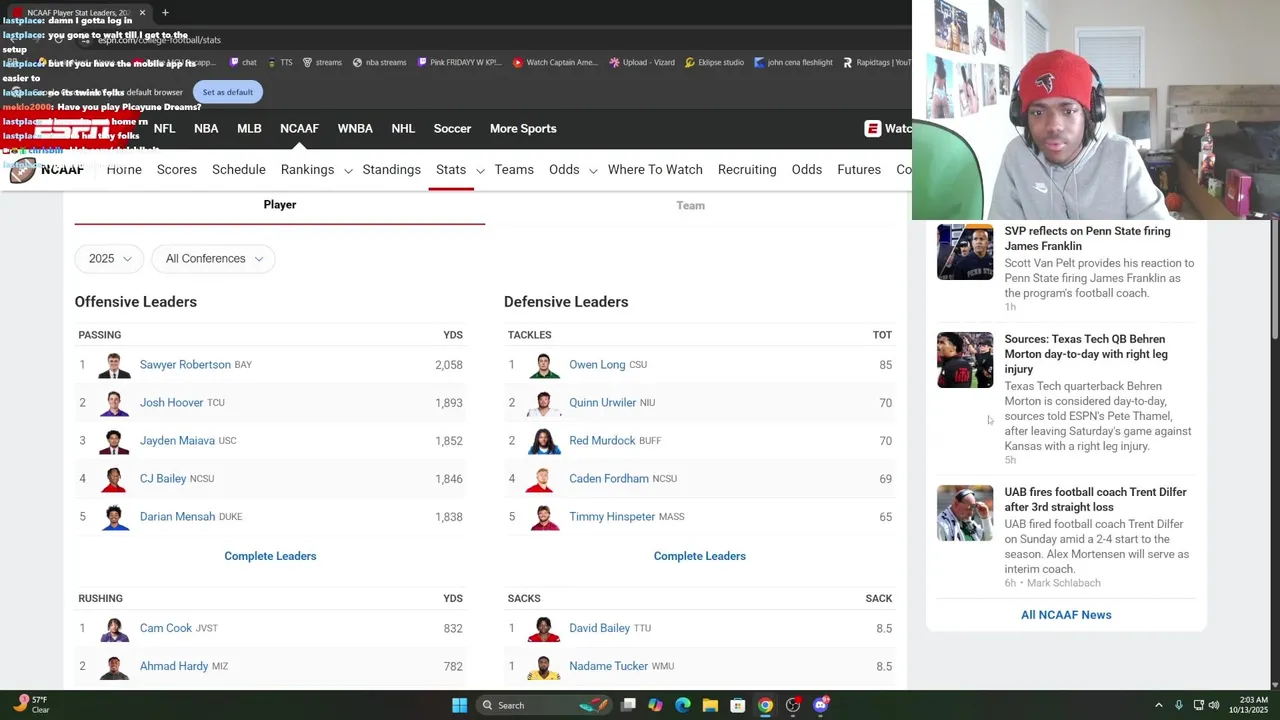Screen dimensions: 1280x720
Task: Click the microphone tray icon
Action: [x=1179, y=705]
